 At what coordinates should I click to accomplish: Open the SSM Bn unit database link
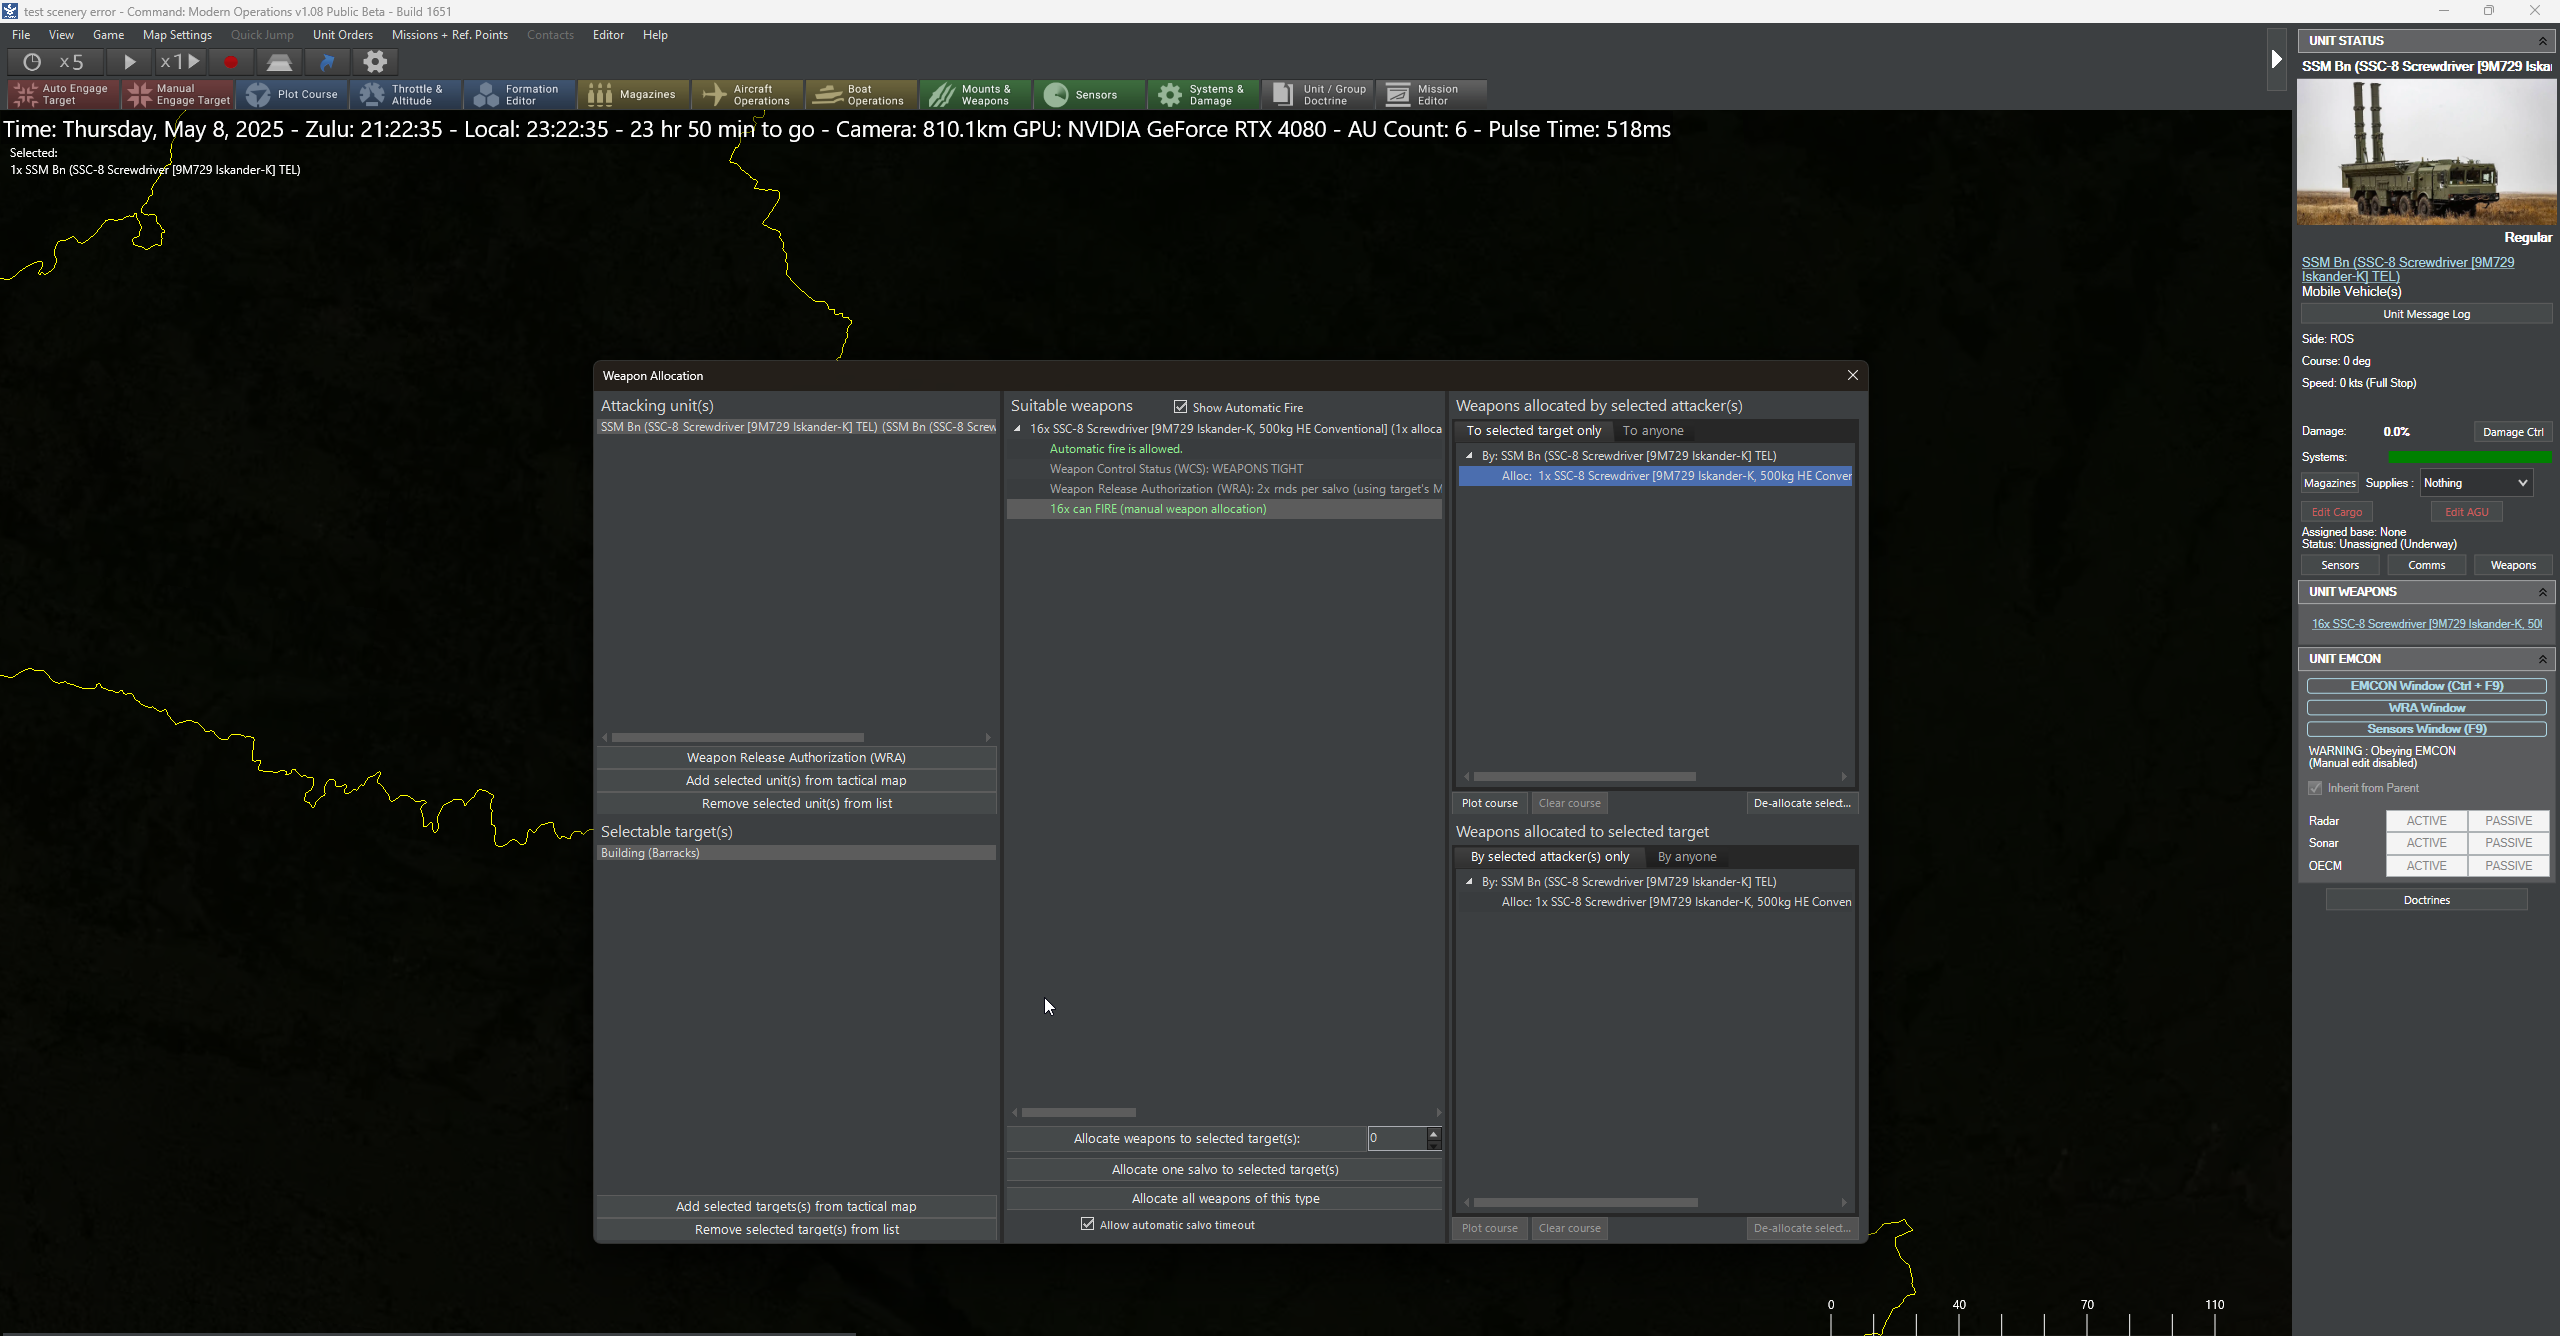(2407, 269)
